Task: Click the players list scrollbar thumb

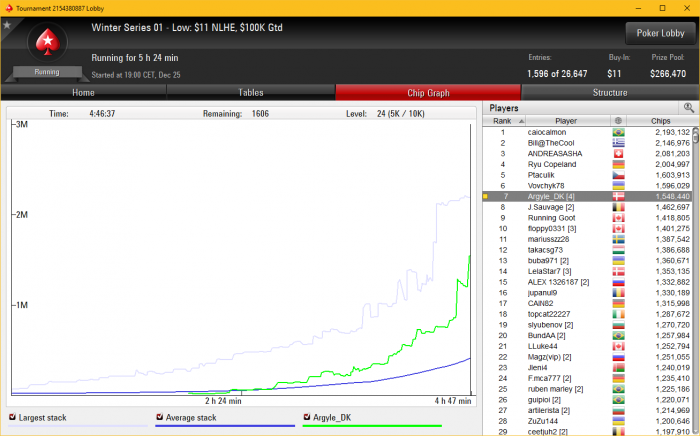Action: [696, 136]
